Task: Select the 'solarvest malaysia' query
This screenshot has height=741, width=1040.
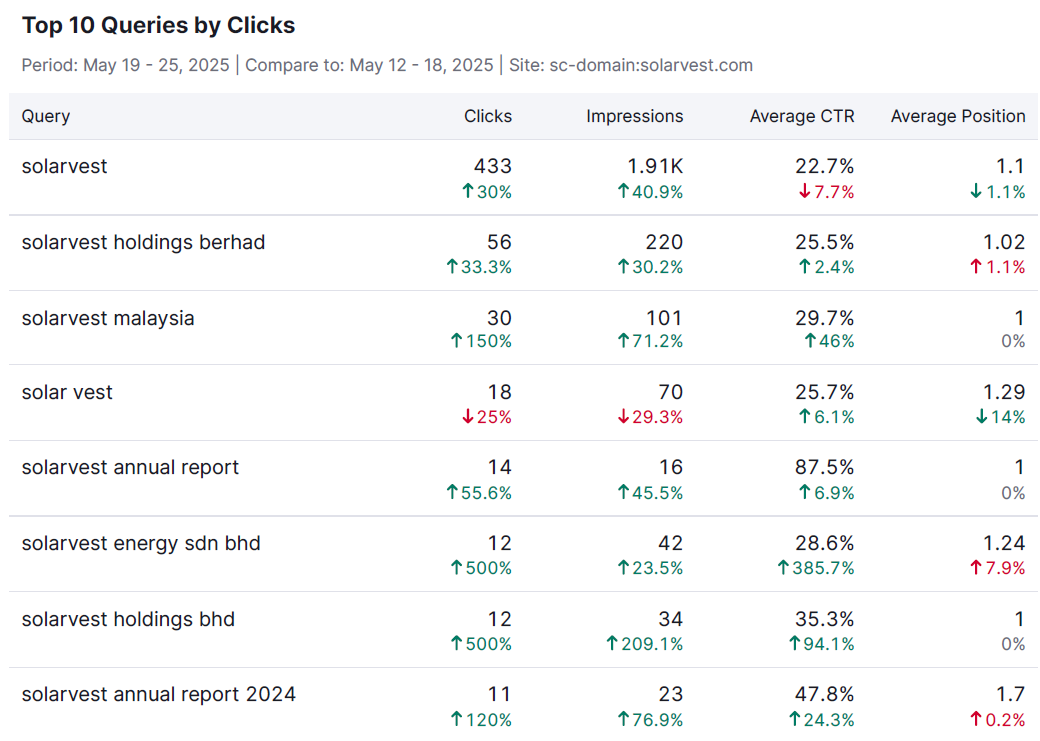Action: pos(108,318)
